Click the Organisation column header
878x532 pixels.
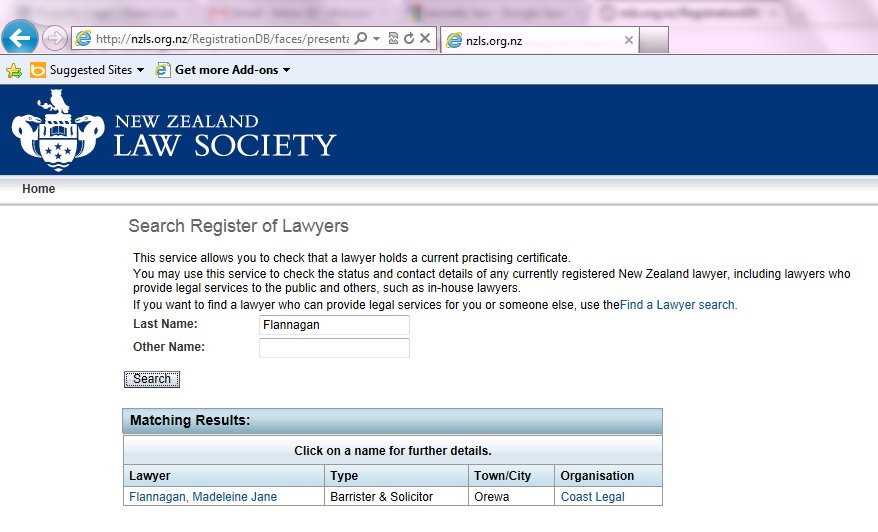(608, 475)
